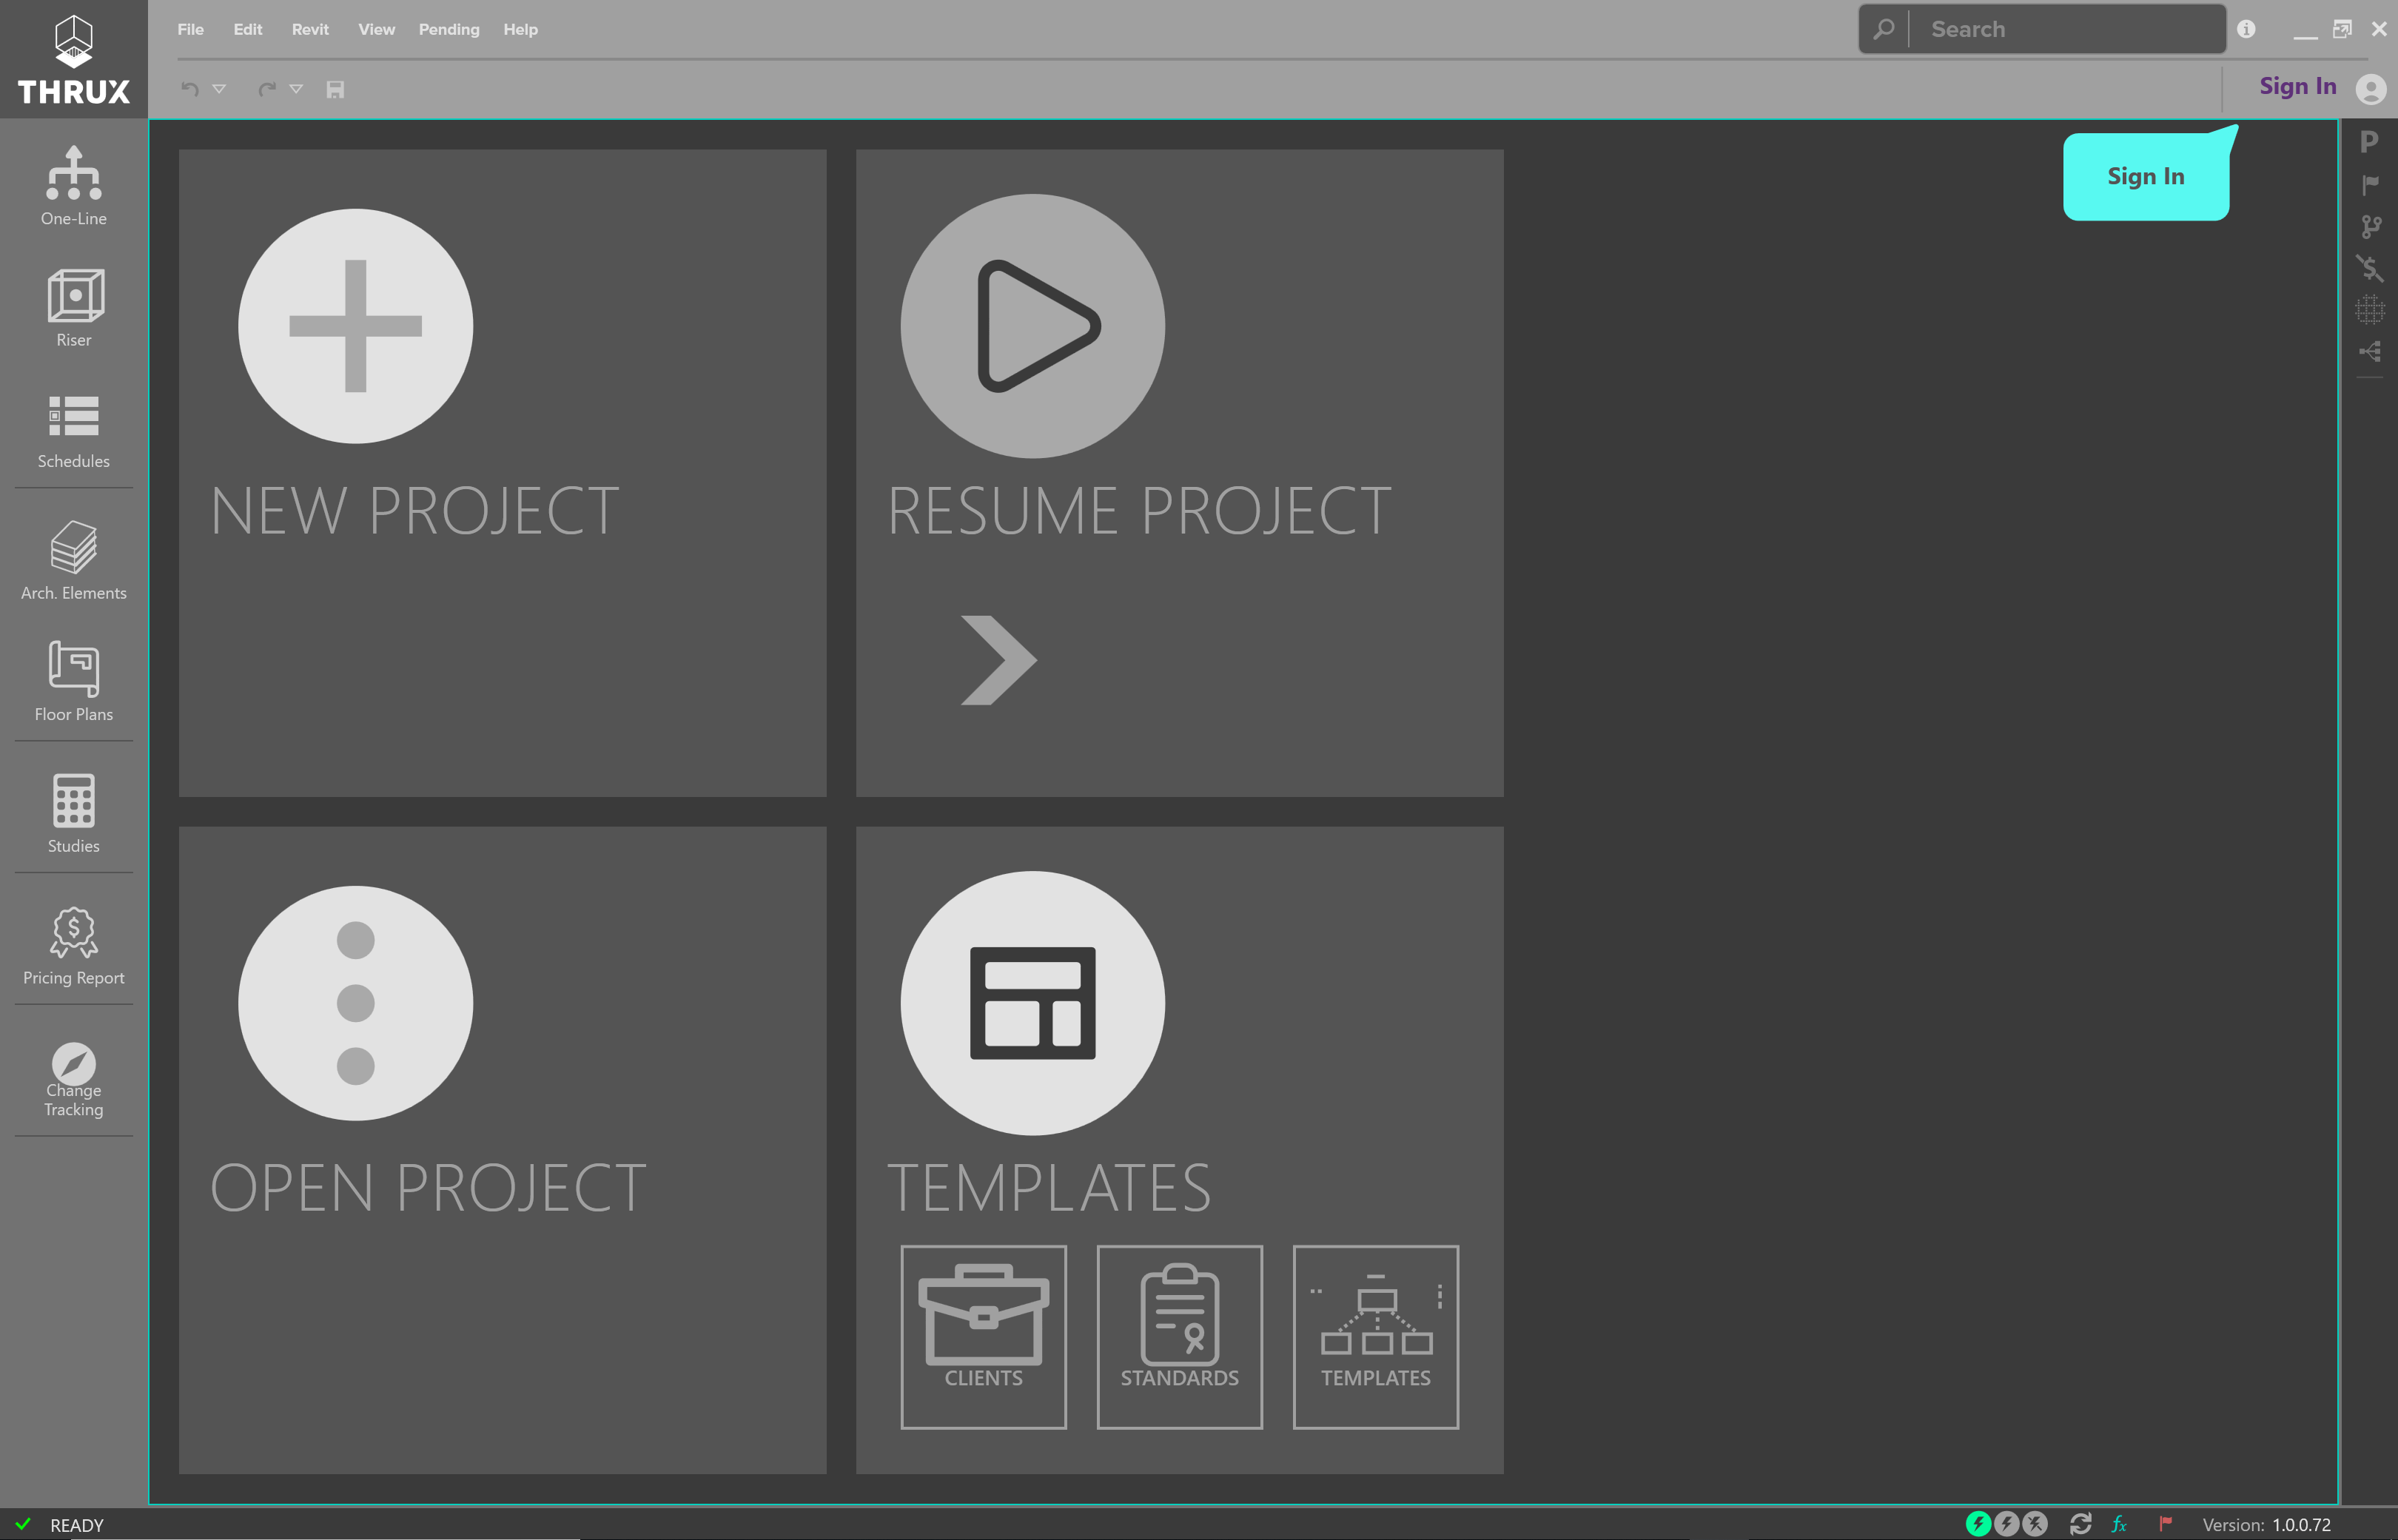Screen dimensions: 2398x1540
Task: Toggle the gray lightning bolt status
Action: tap(2006, 1524)
